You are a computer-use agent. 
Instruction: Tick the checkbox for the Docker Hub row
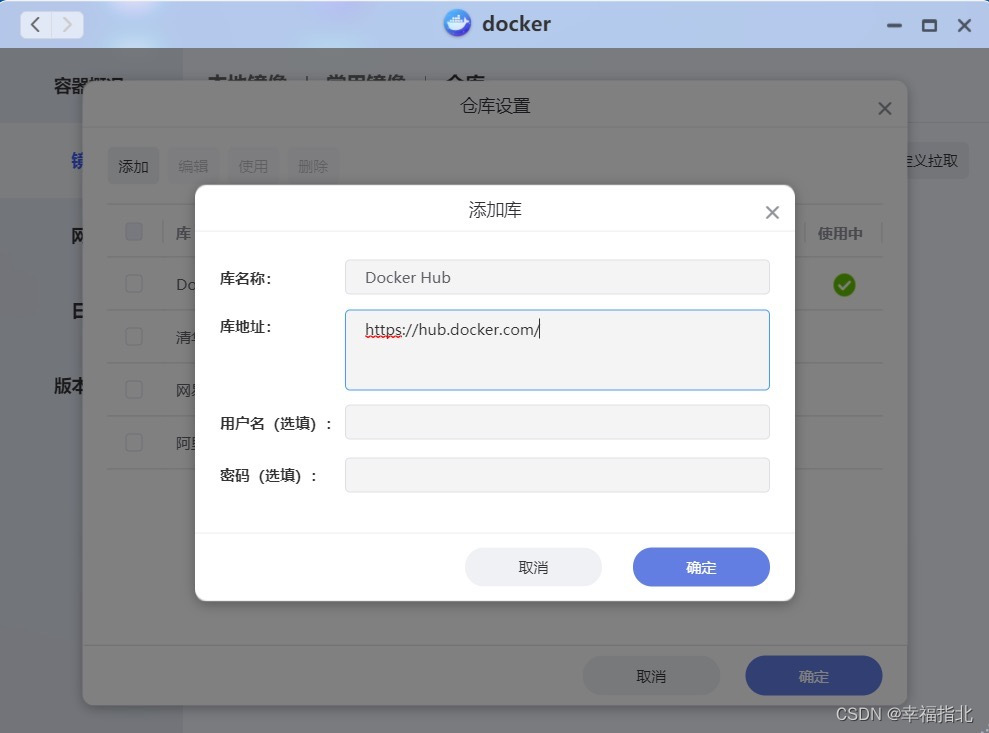134,284
